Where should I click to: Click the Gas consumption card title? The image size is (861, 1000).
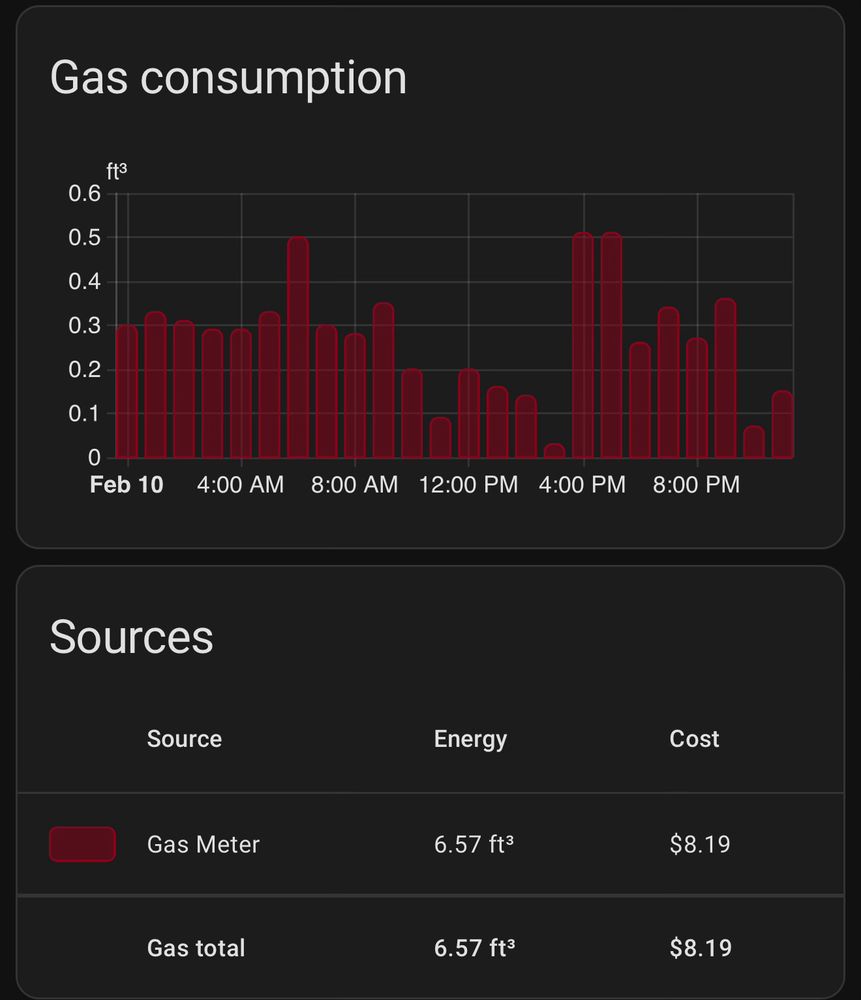(x=228, y=78)
